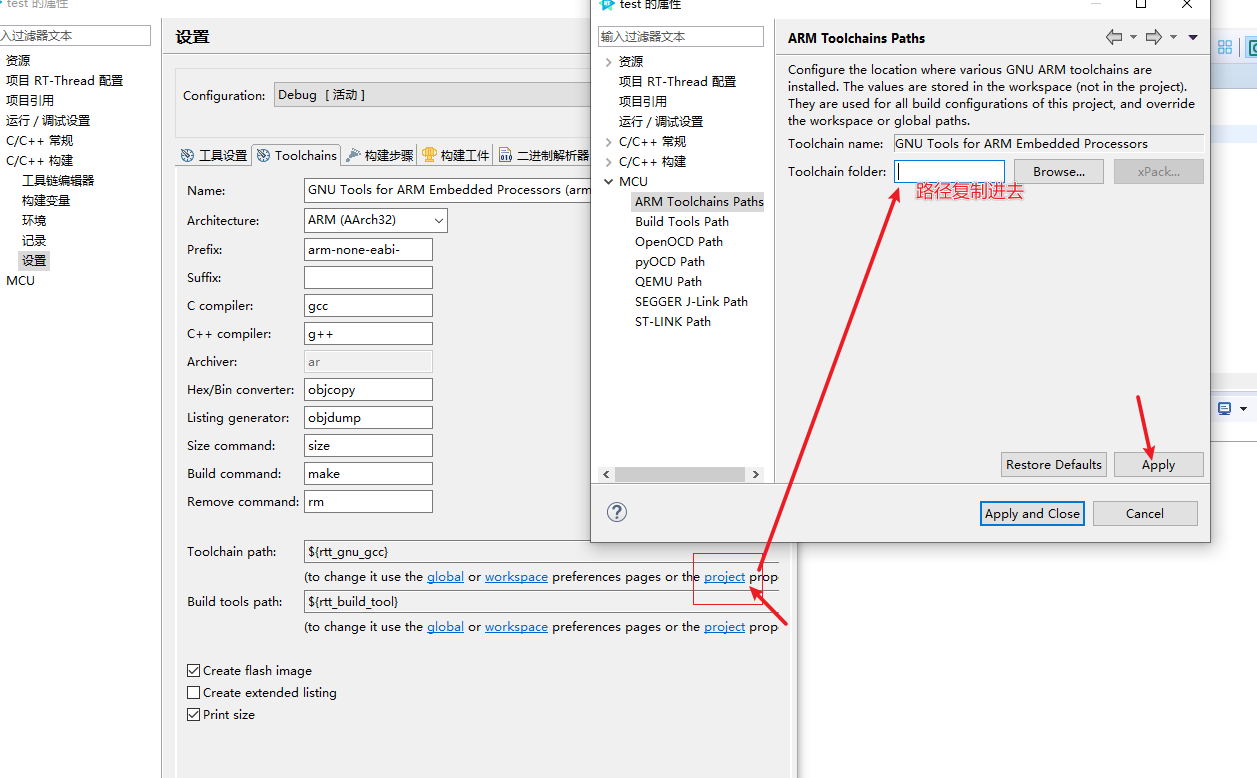Enable Create extended listing checkbox
The width and height of the screenshot is (1257, 778).
coord(193,693)
